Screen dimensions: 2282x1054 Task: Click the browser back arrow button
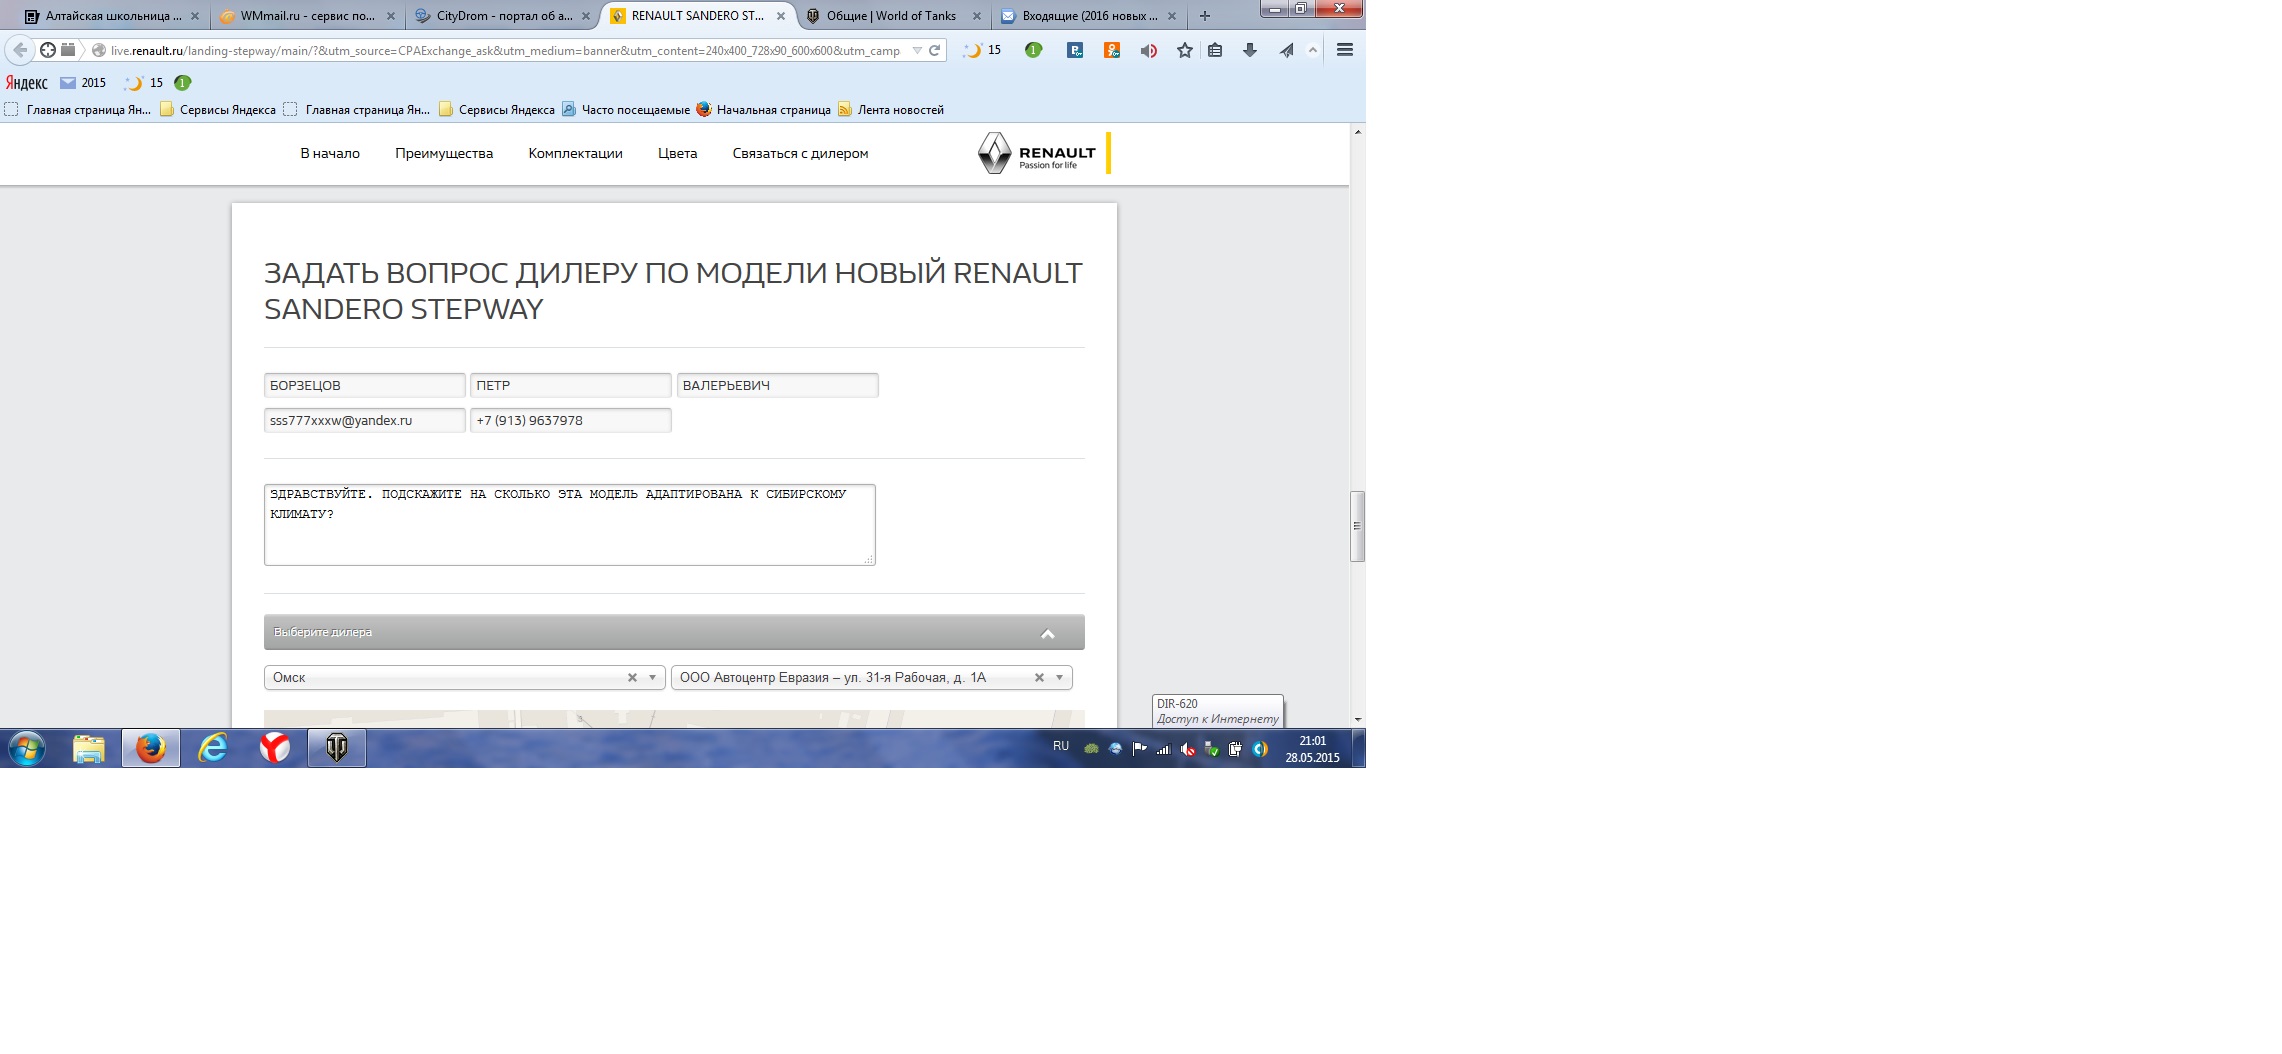coord(20,50)
